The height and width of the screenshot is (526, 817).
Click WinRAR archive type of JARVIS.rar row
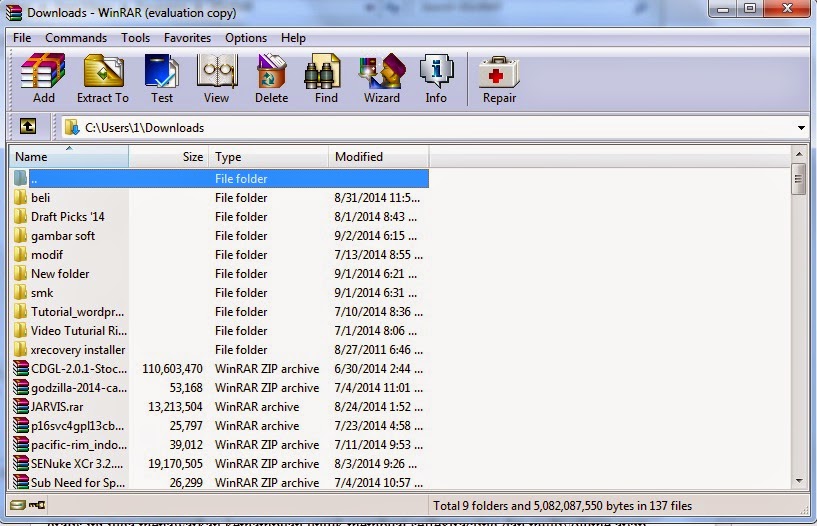(257, 407)
